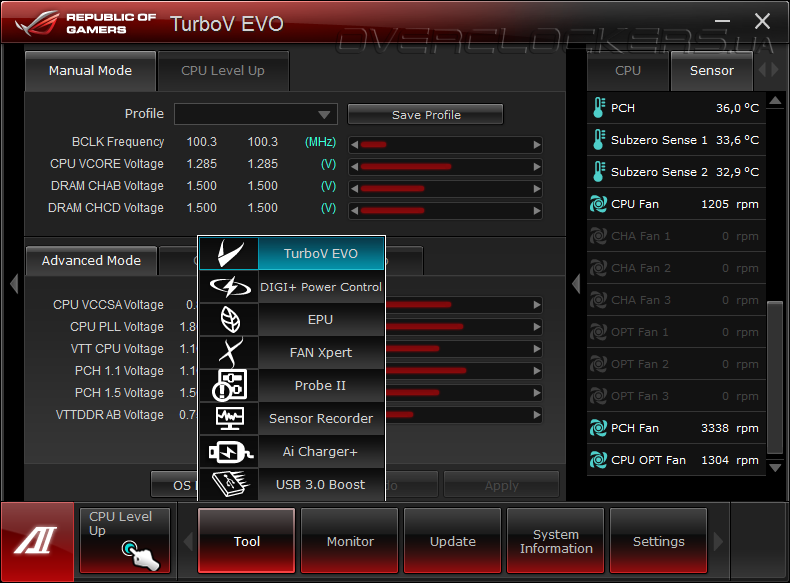Decrease DRAM CHCD Voltage with left arrow
Image resolution: width=790 pixels, height=583 pixels.
(x=354, y=211)
